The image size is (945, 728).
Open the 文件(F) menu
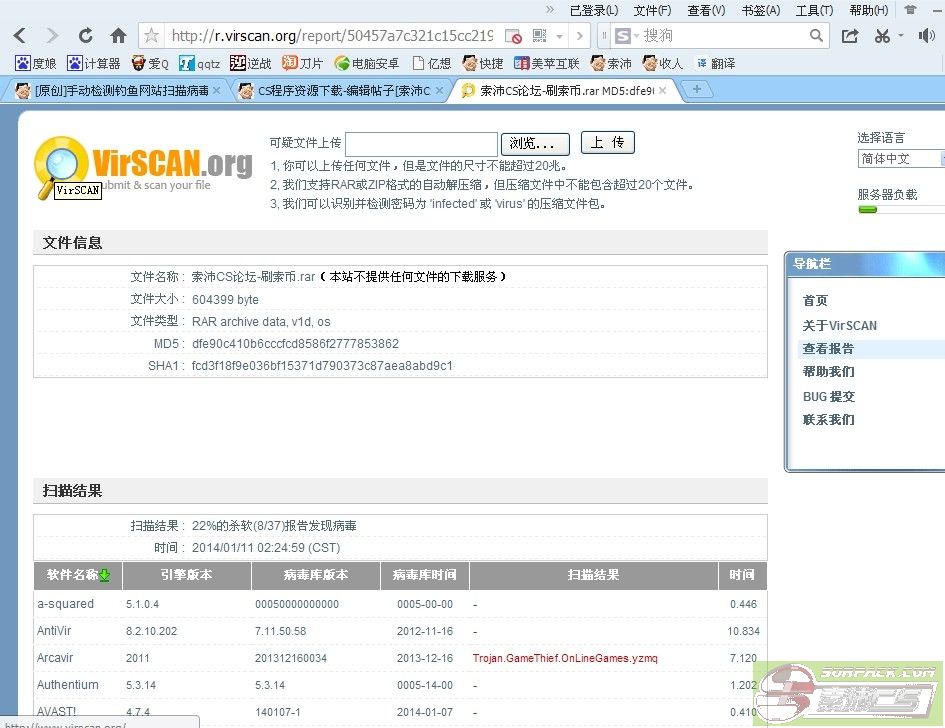(x=652, y=10)
